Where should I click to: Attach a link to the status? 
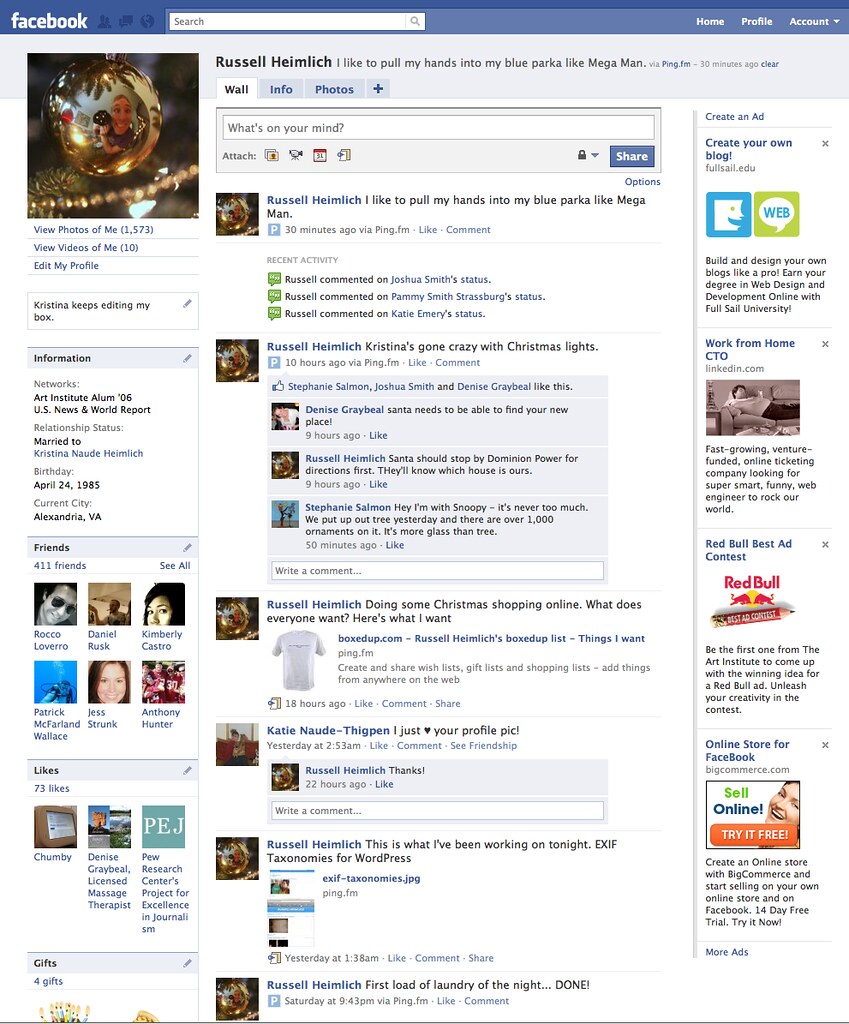tap(344, 155)
